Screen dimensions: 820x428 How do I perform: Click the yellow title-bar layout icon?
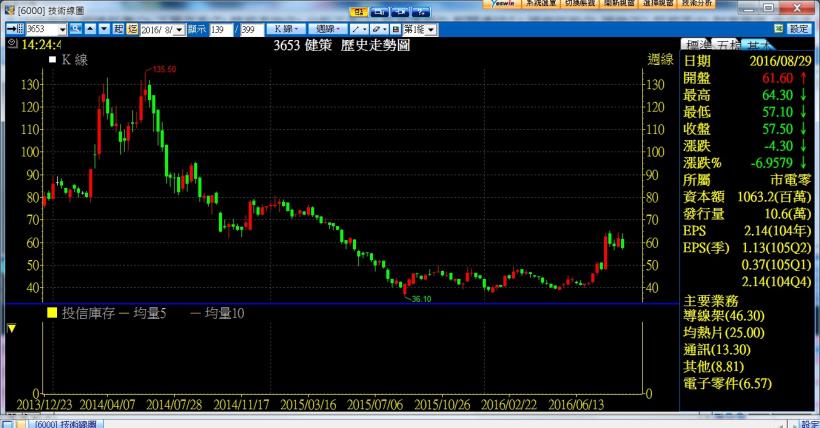(x=359, y=12)
